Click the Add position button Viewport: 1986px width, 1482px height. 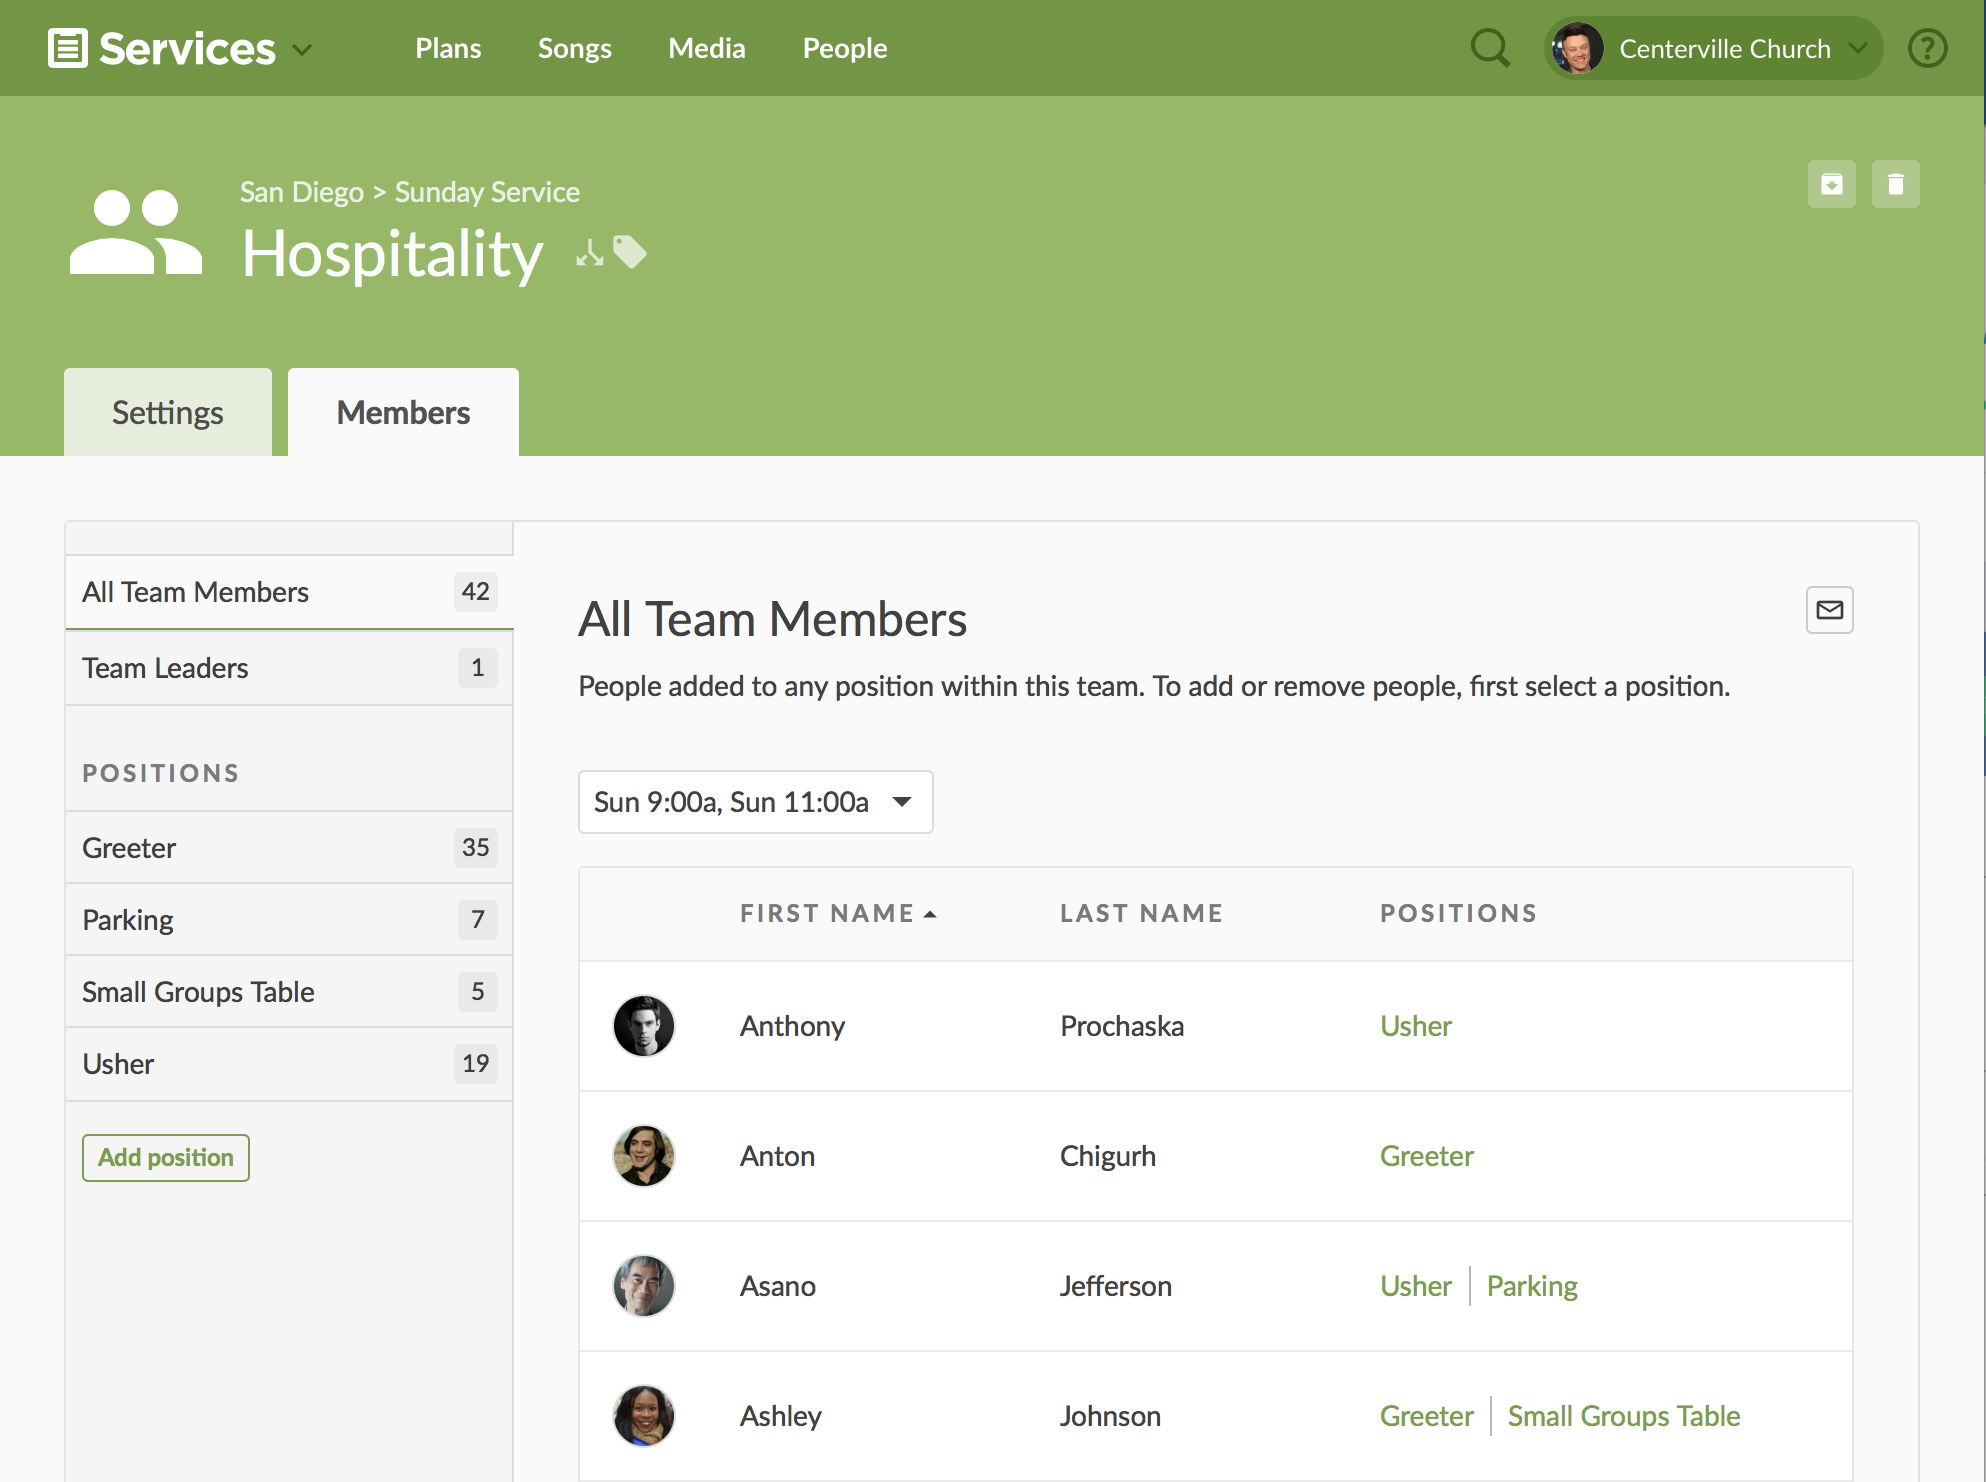165,1157
